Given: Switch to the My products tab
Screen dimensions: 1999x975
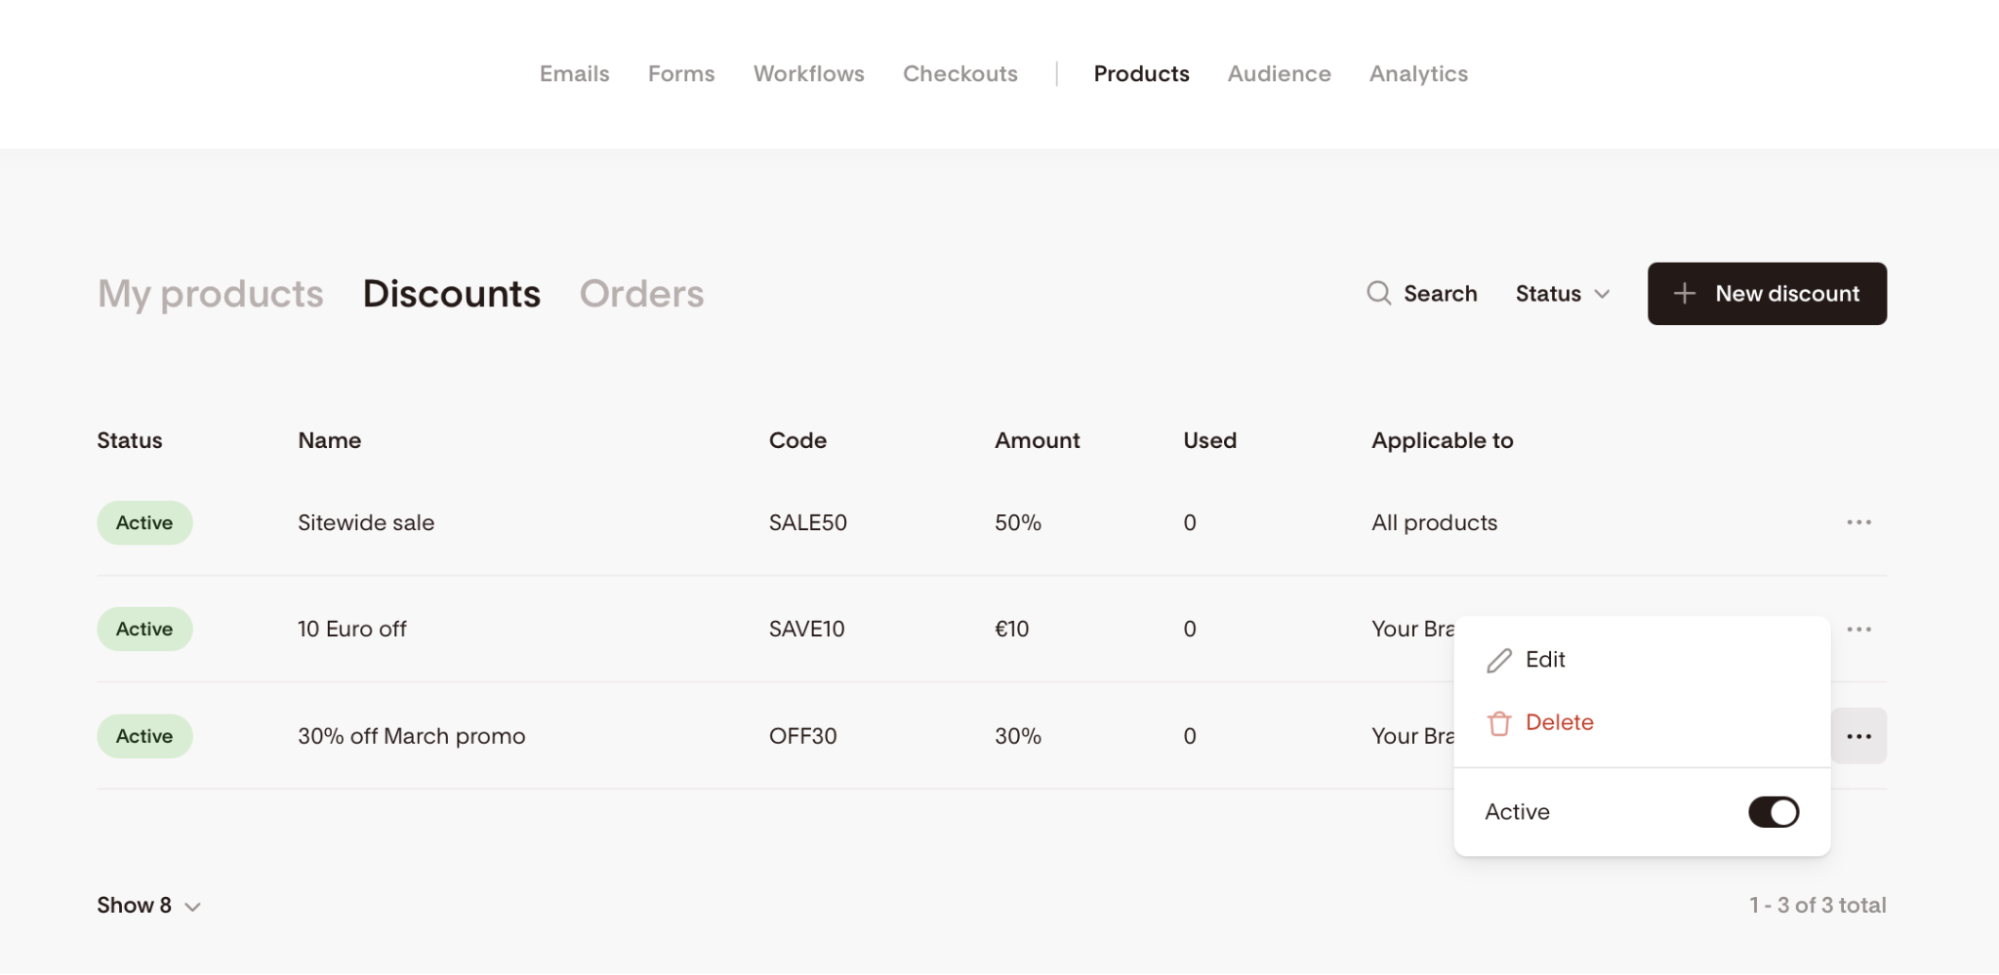Looking at the screenshot, I should (x=210, y=294).
